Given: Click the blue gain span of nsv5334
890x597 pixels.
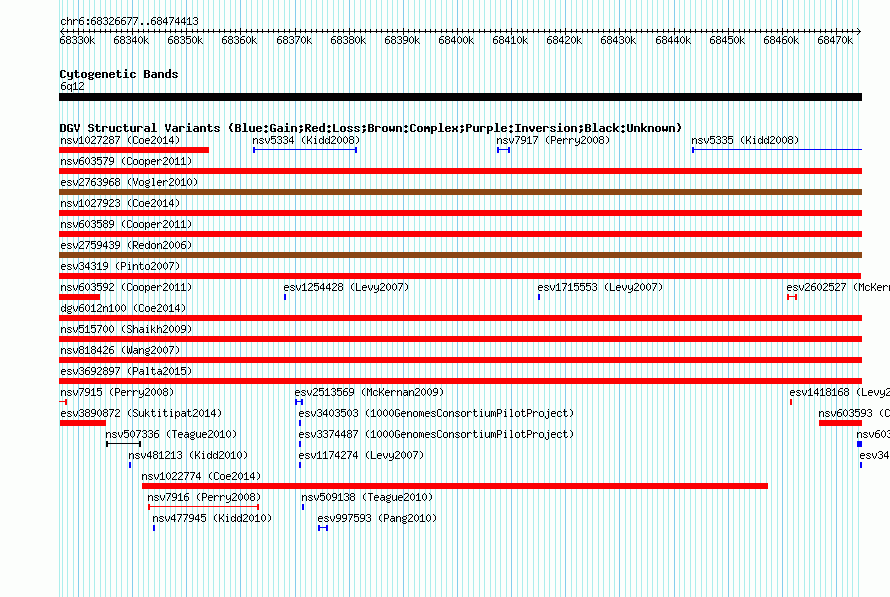Looking at the screenshot, I should coord(305,150).
